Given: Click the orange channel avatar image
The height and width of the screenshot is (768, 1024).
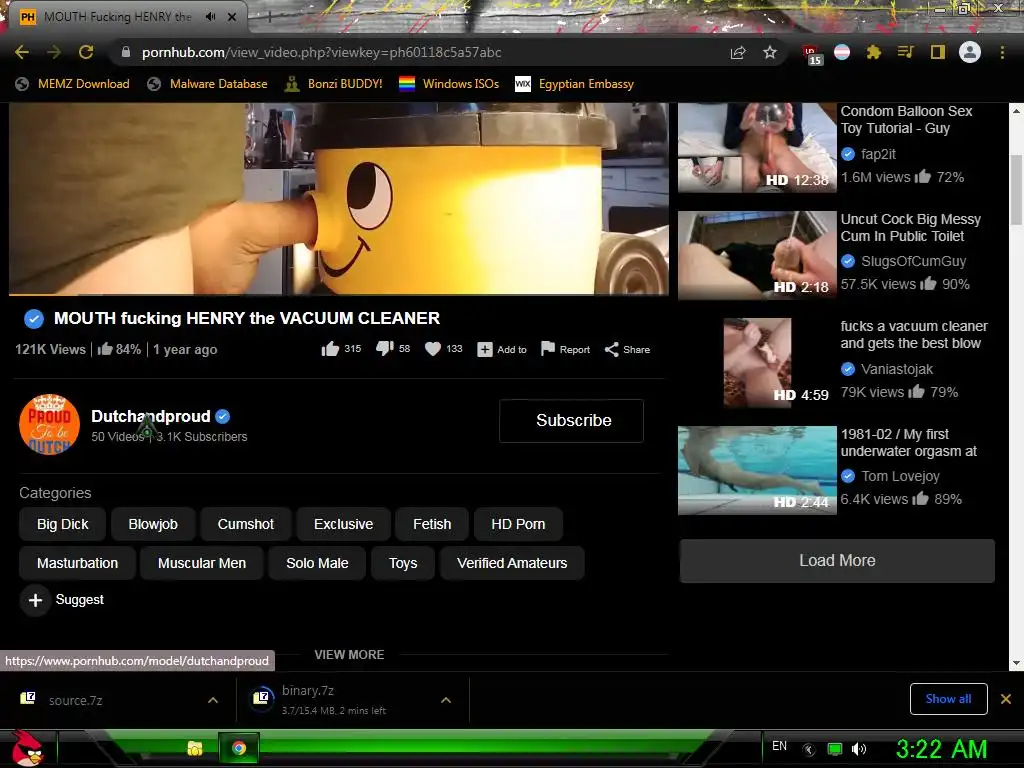Looking at the screenshot, I should [50, 424].
